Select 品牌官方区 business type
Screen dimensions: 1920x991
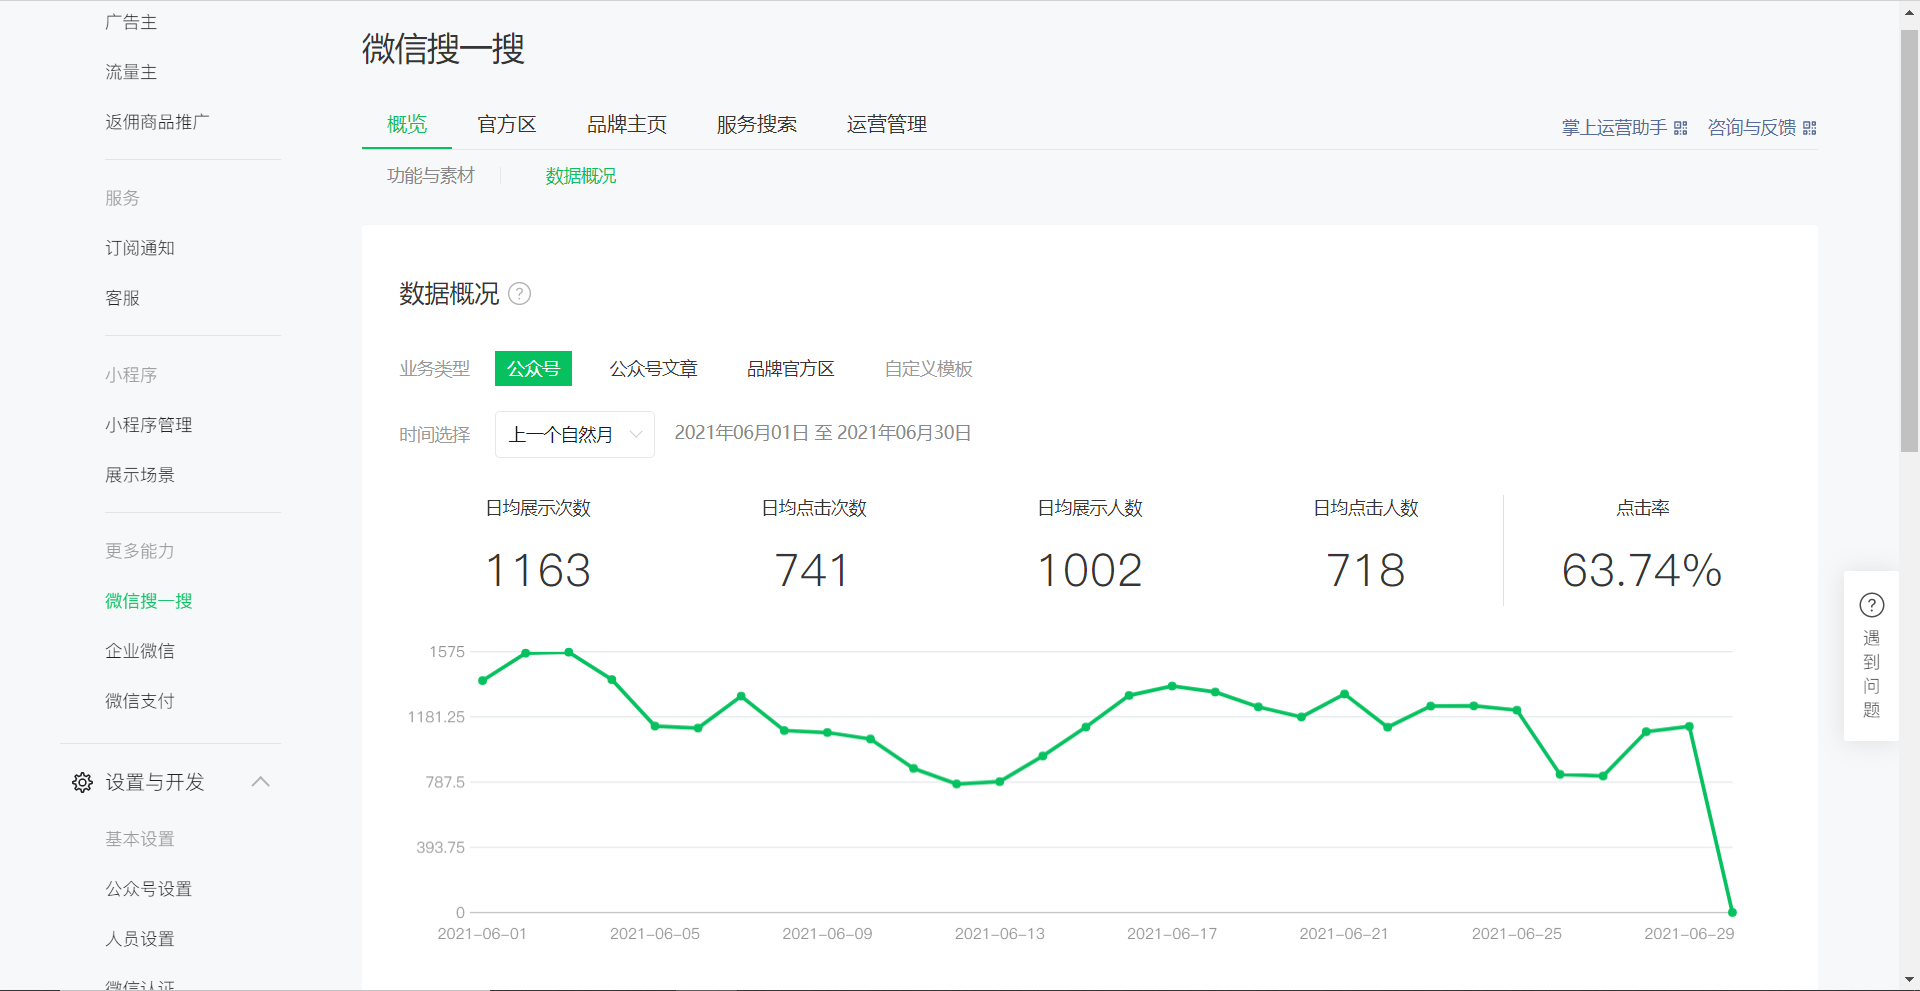click(x=791, y=369)
